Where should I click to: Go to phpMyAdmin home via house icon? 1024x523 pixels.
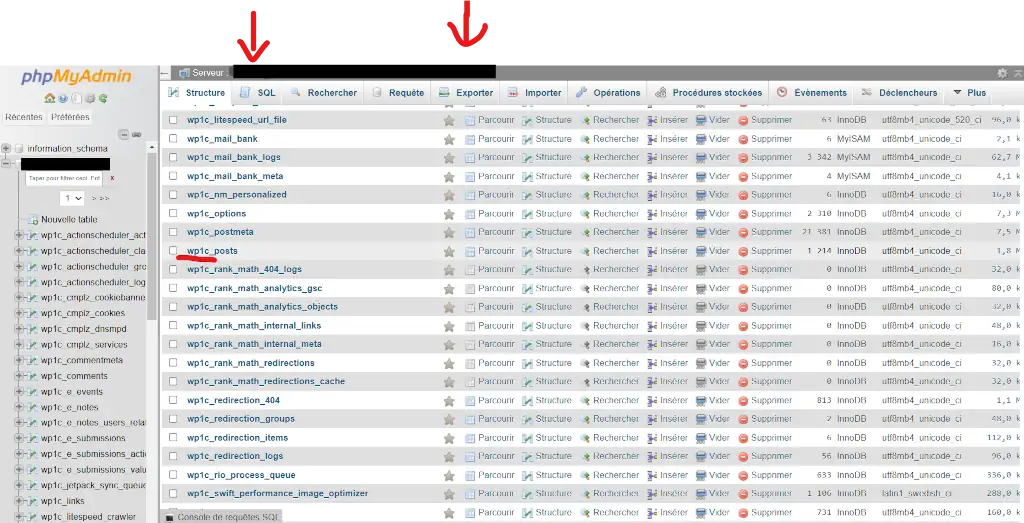(x=50, y=99)
